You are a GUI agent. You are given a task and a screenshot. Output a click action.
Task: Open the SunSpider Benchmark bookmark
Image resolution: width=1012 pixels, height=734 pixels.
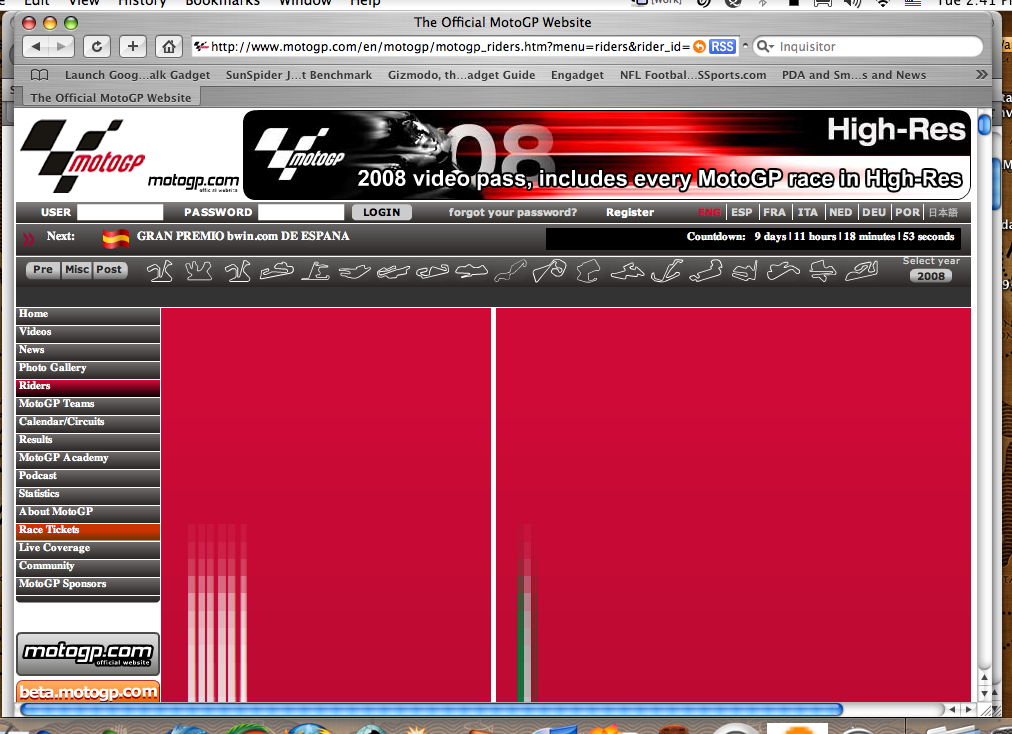click(x=299, y=75)
